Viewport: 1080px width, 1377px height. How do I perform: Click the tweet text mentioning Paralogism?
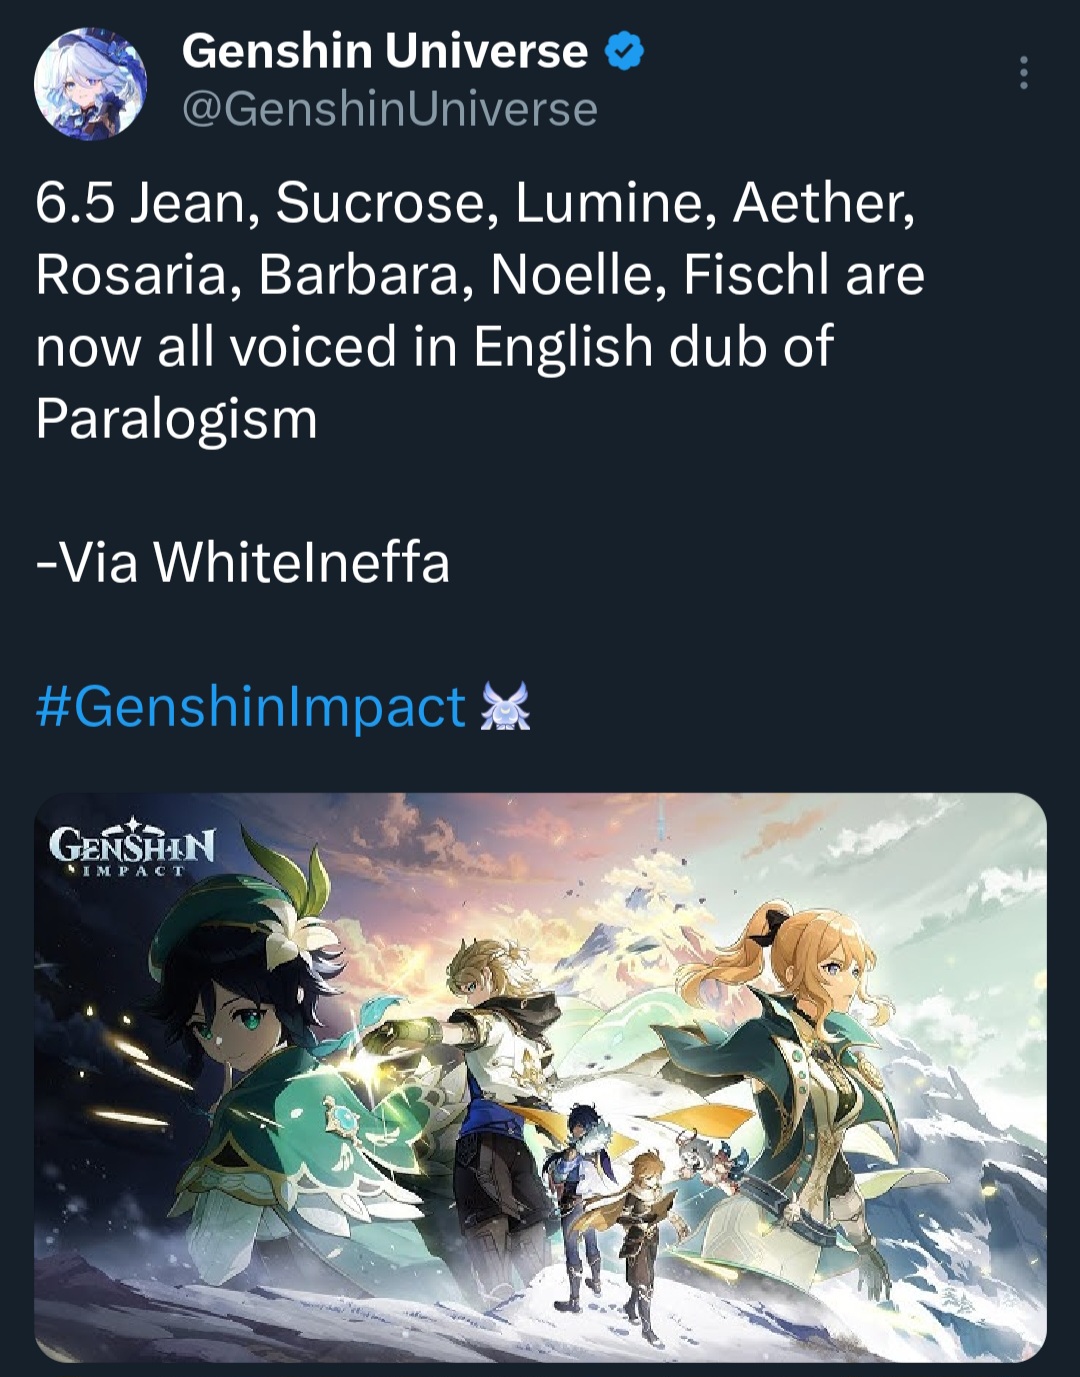(x=478, y=310)
